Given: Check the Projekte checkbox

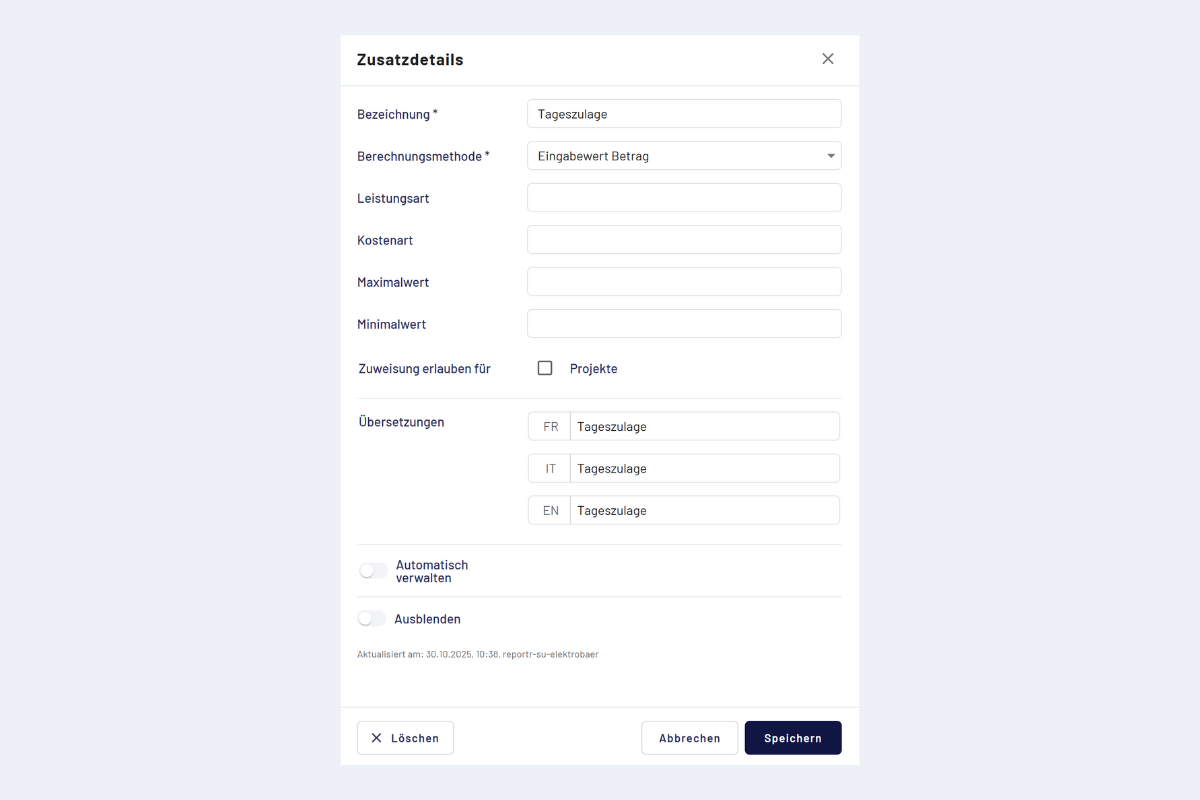Looking at the screenshot, I should 545,368.
